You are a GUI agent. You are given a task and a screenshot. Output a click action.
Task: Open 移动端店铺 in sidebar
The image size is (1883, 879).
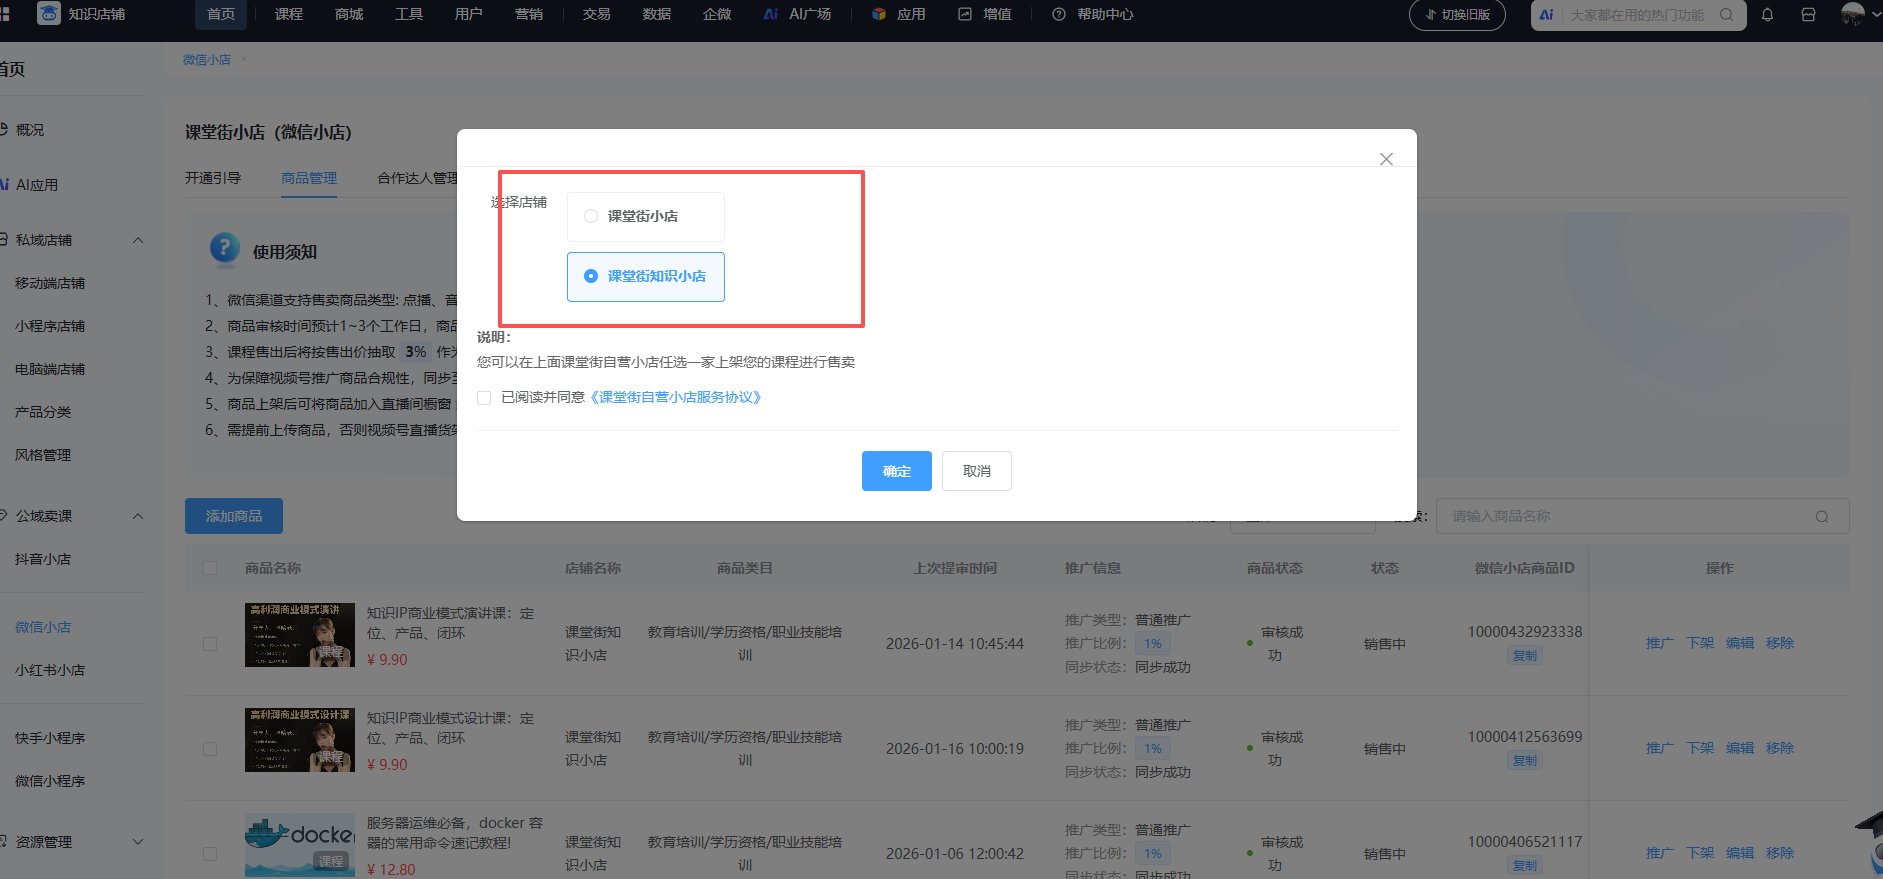(x=50, y=283)
